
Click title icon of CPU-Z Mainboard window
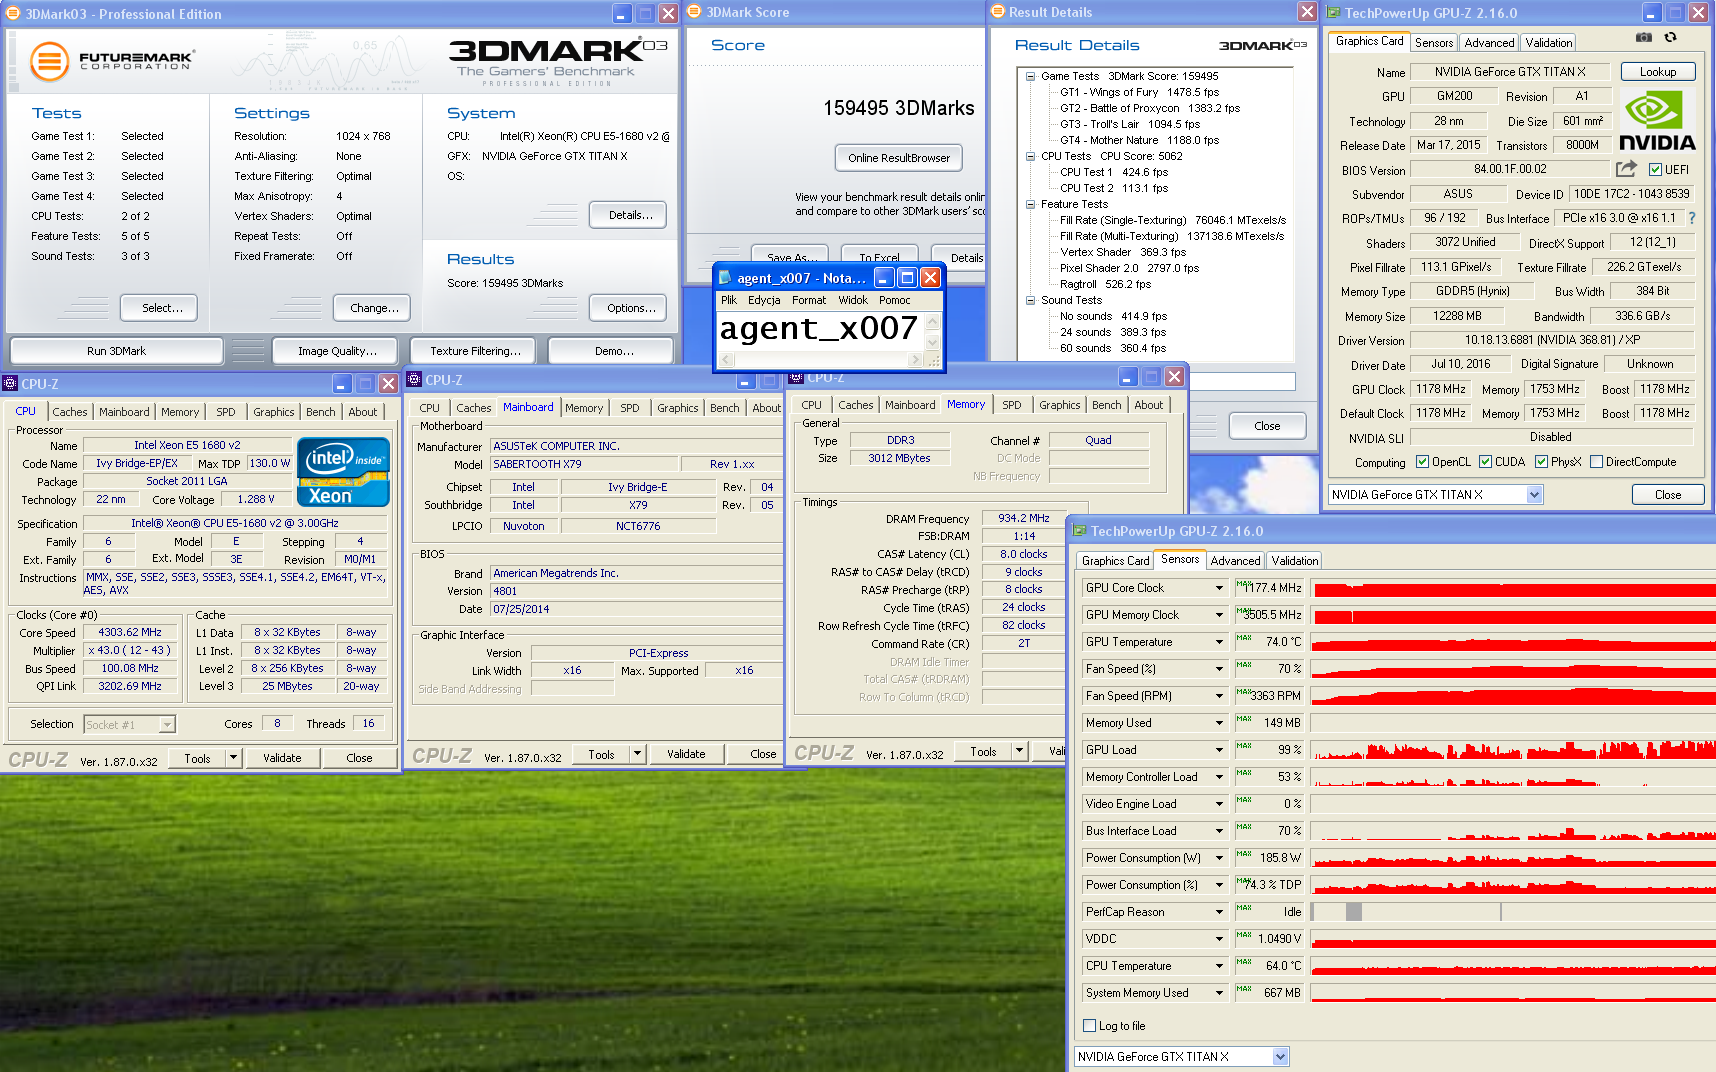pos(414,380)
